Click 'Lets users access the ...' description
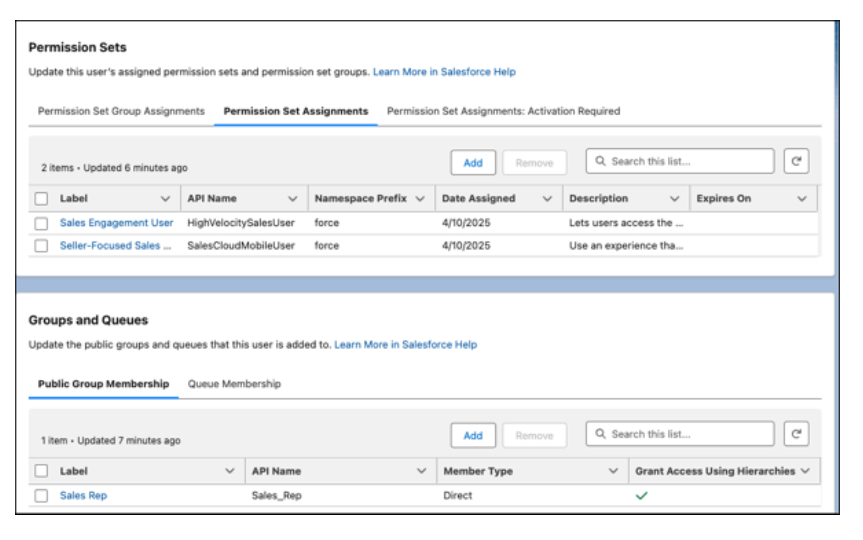The image size is (863, 540). point(626,223)
